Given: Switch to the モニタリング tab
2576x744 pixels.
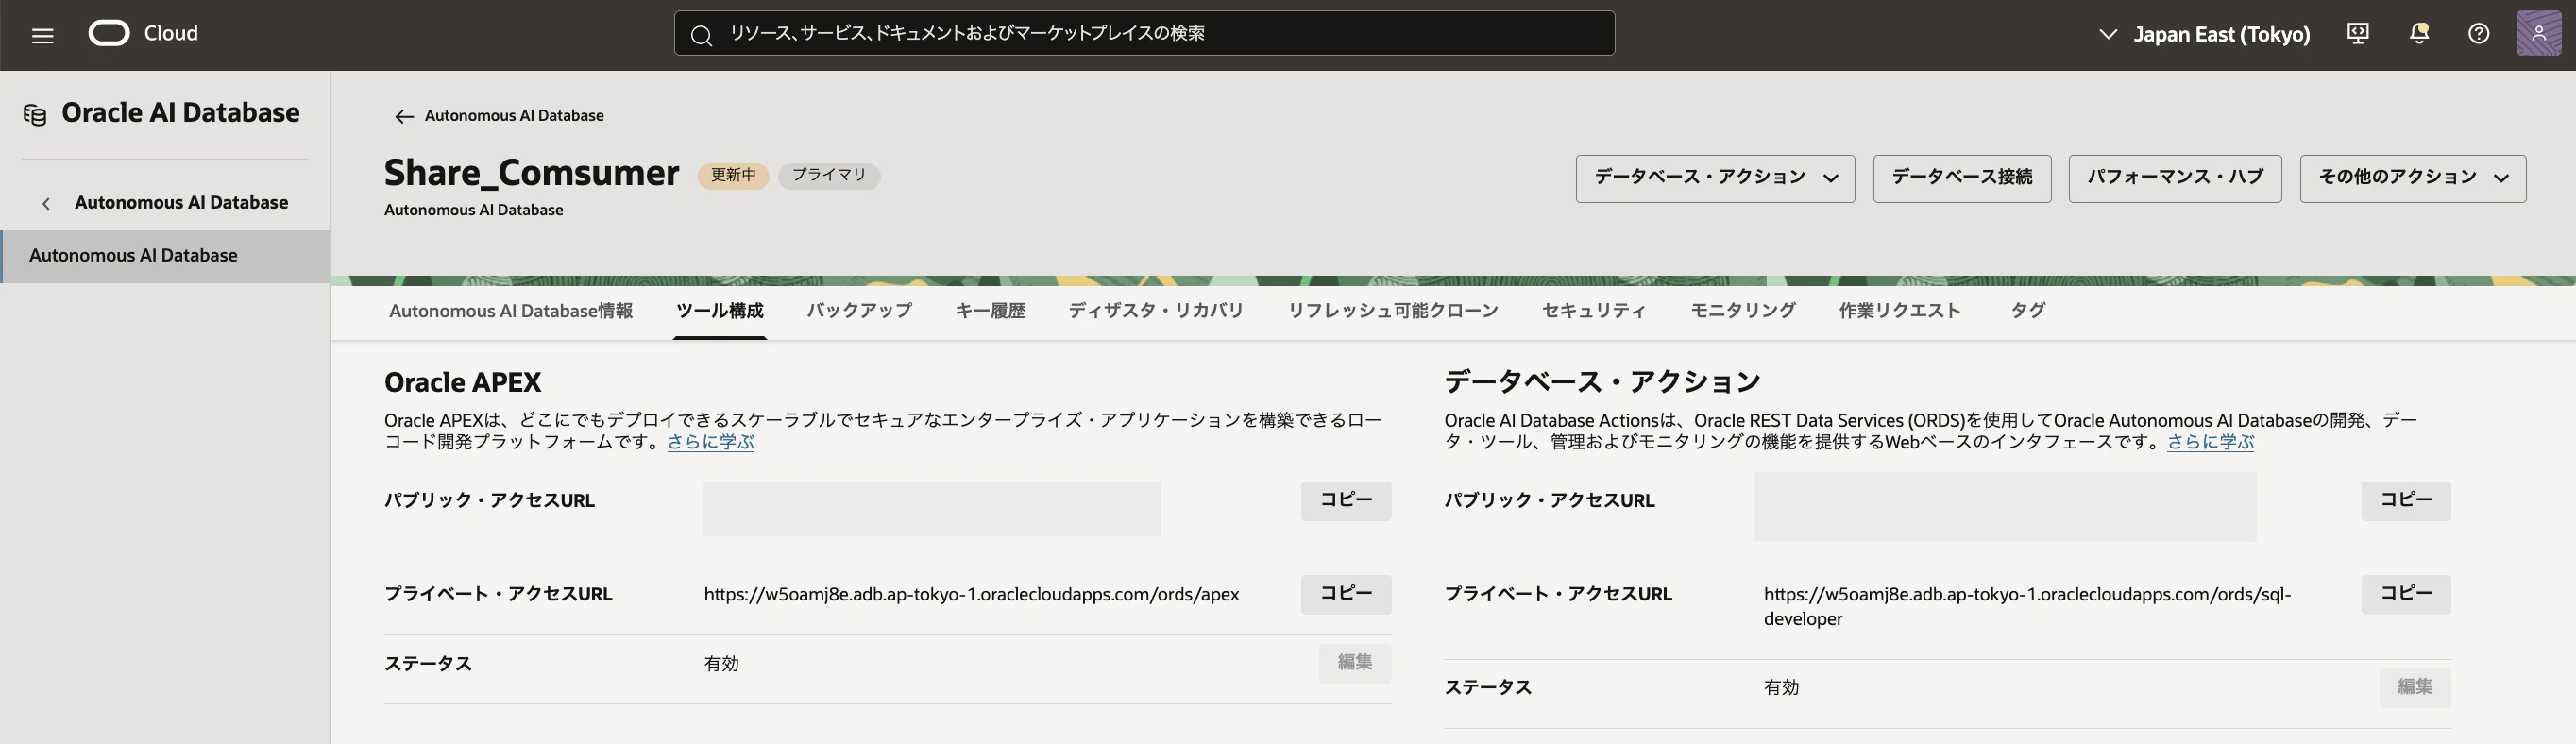Looking at the screenshot, I should point(1742,311).
